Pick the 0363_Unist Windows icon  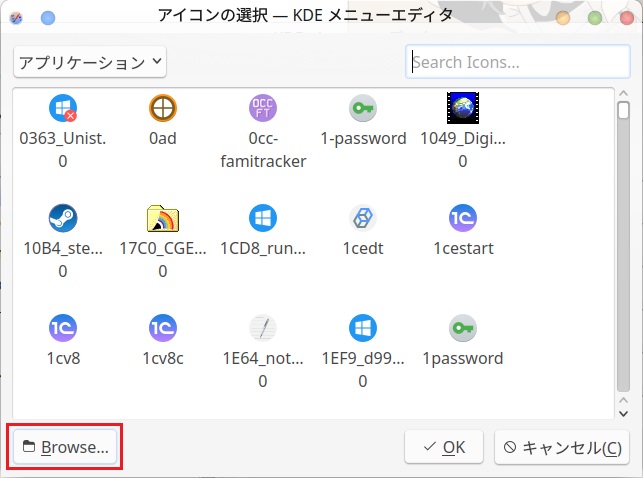(x=62, y=108)
